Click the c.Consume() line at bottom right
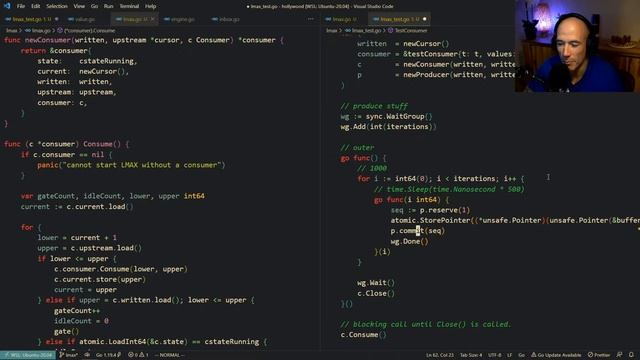This screenshot has width=640, height=360. (x=363, y=335)
